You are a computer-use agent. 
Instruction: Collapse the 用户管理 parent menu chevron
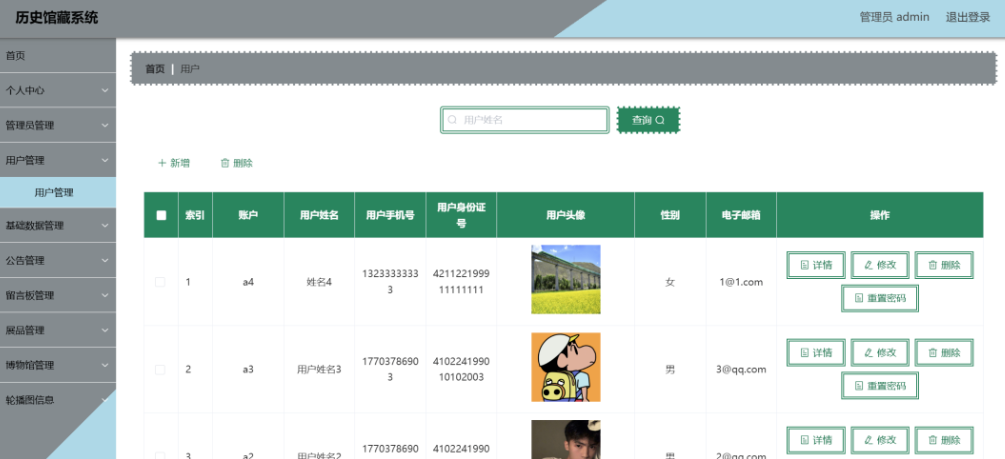pos(105,160)
